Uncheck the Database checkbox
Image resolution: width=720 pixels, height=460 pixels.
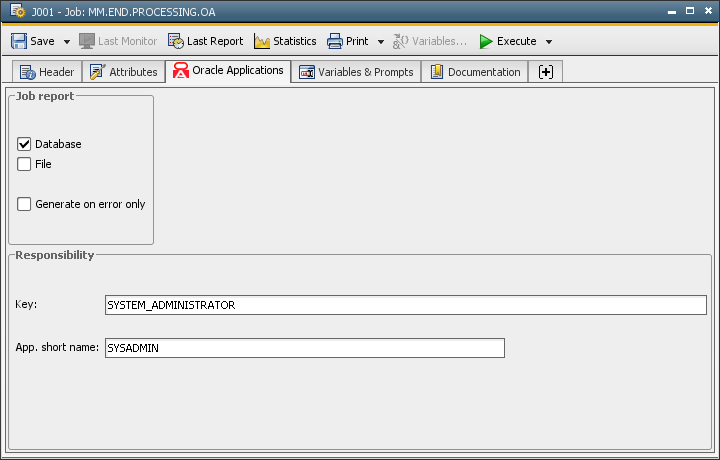25,144
